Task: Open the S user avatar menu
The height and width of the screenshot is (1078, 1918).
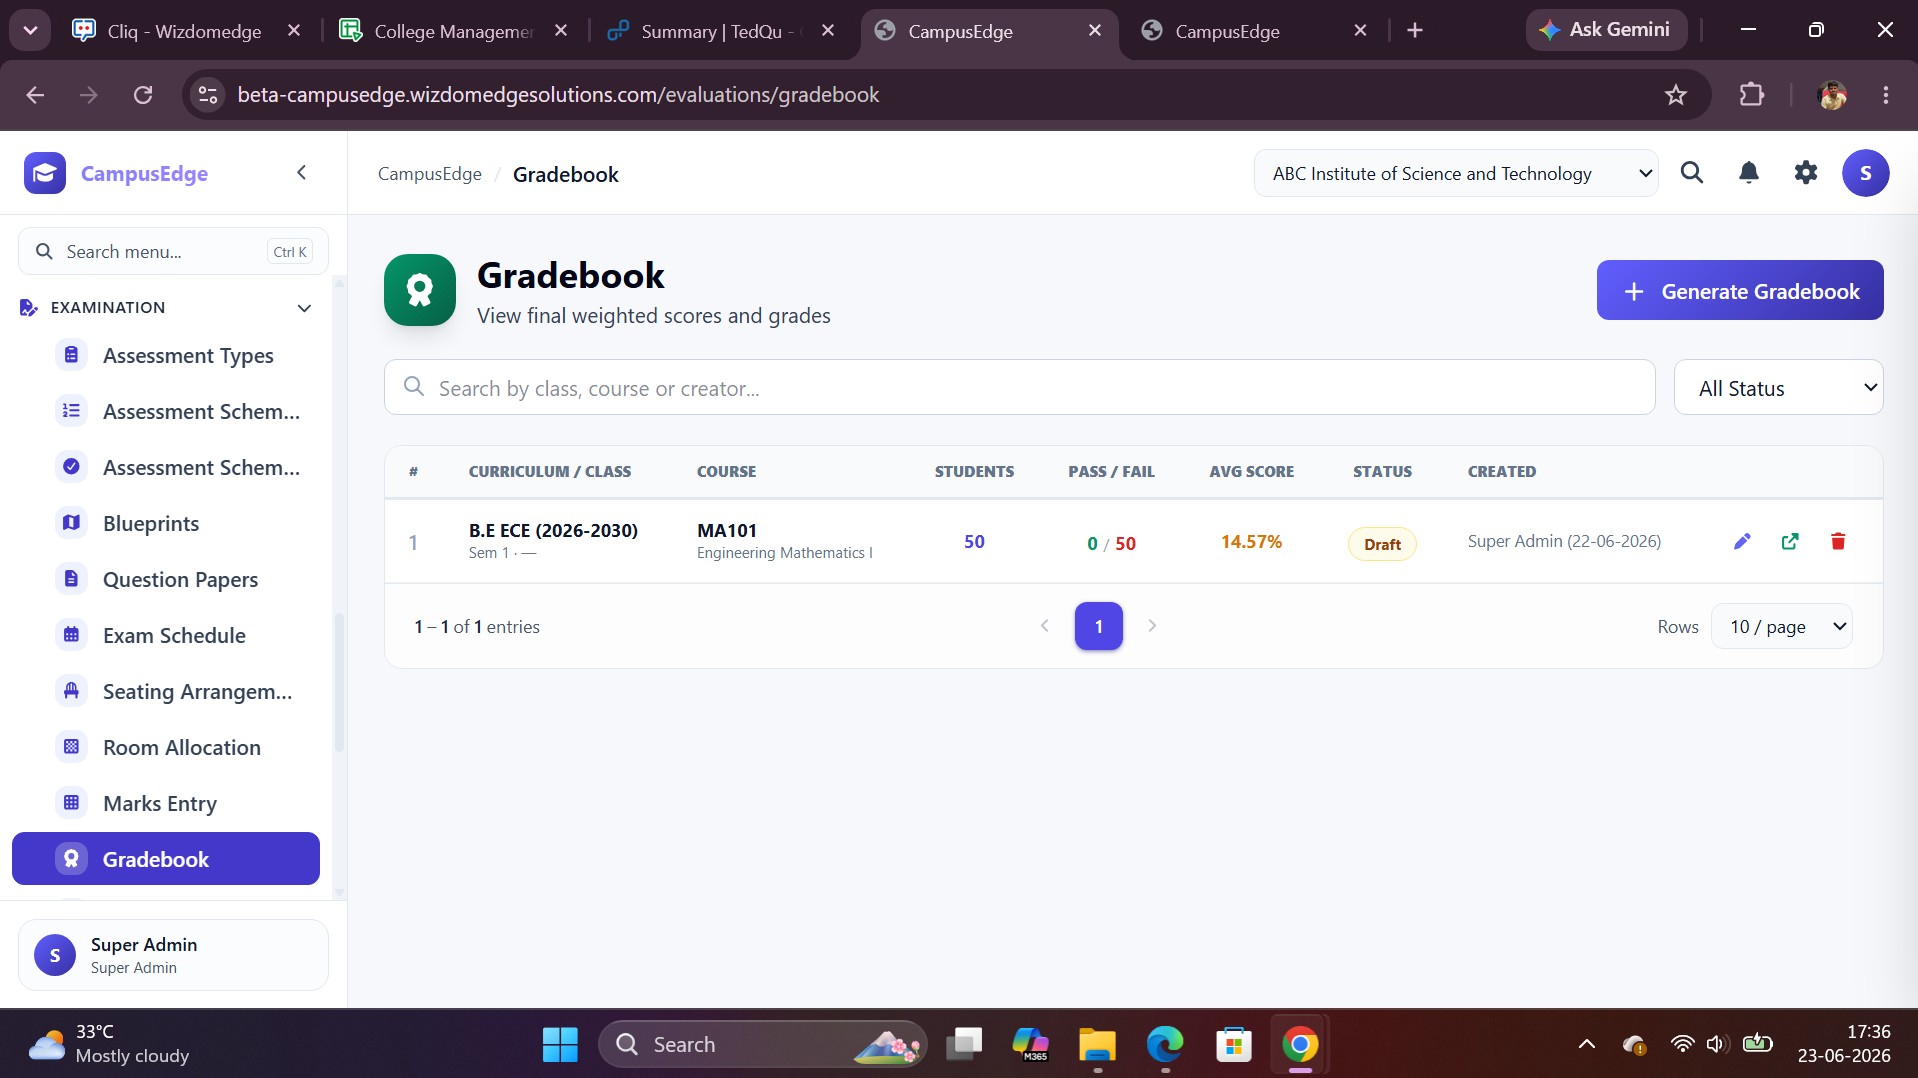Action: (x=1865, y=173)
